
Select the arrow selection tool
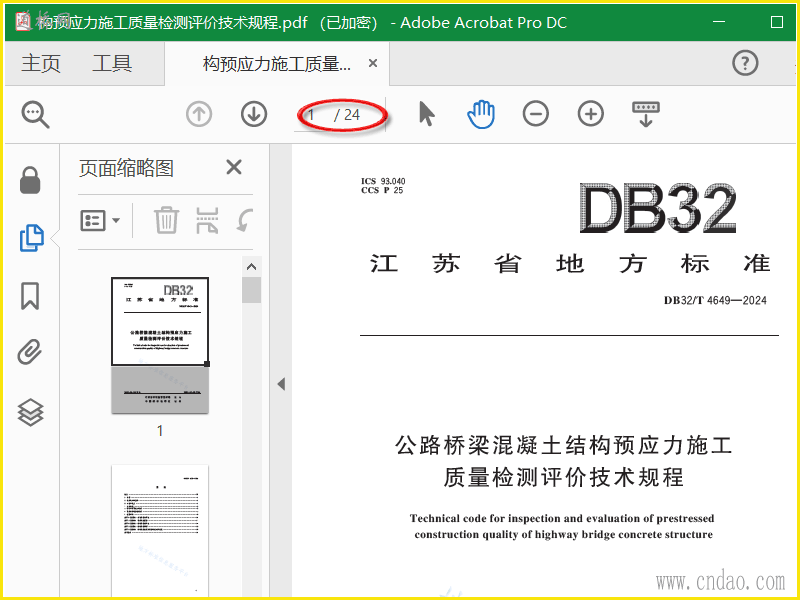[427, 113]
